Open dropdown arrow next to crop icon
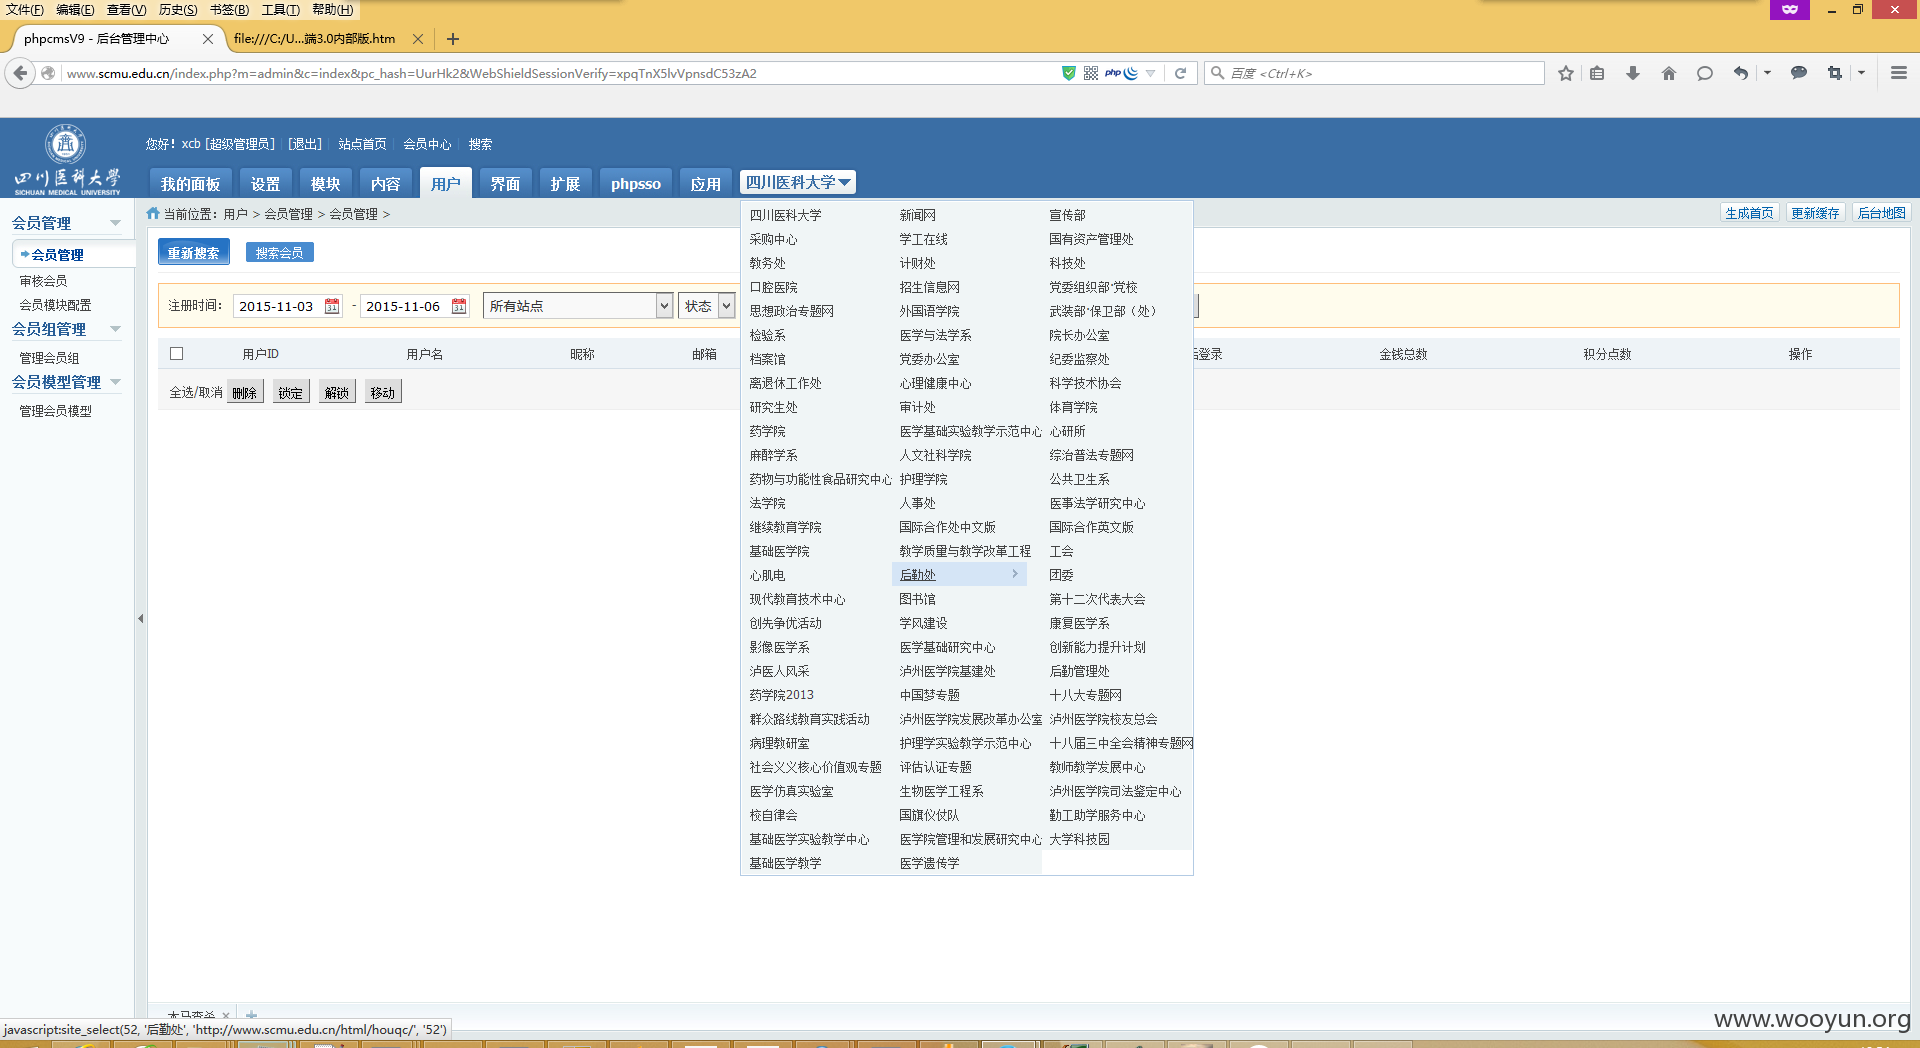This screenshot has height=1048, width=1920. pyautogui.click(x=1861, y=73)
